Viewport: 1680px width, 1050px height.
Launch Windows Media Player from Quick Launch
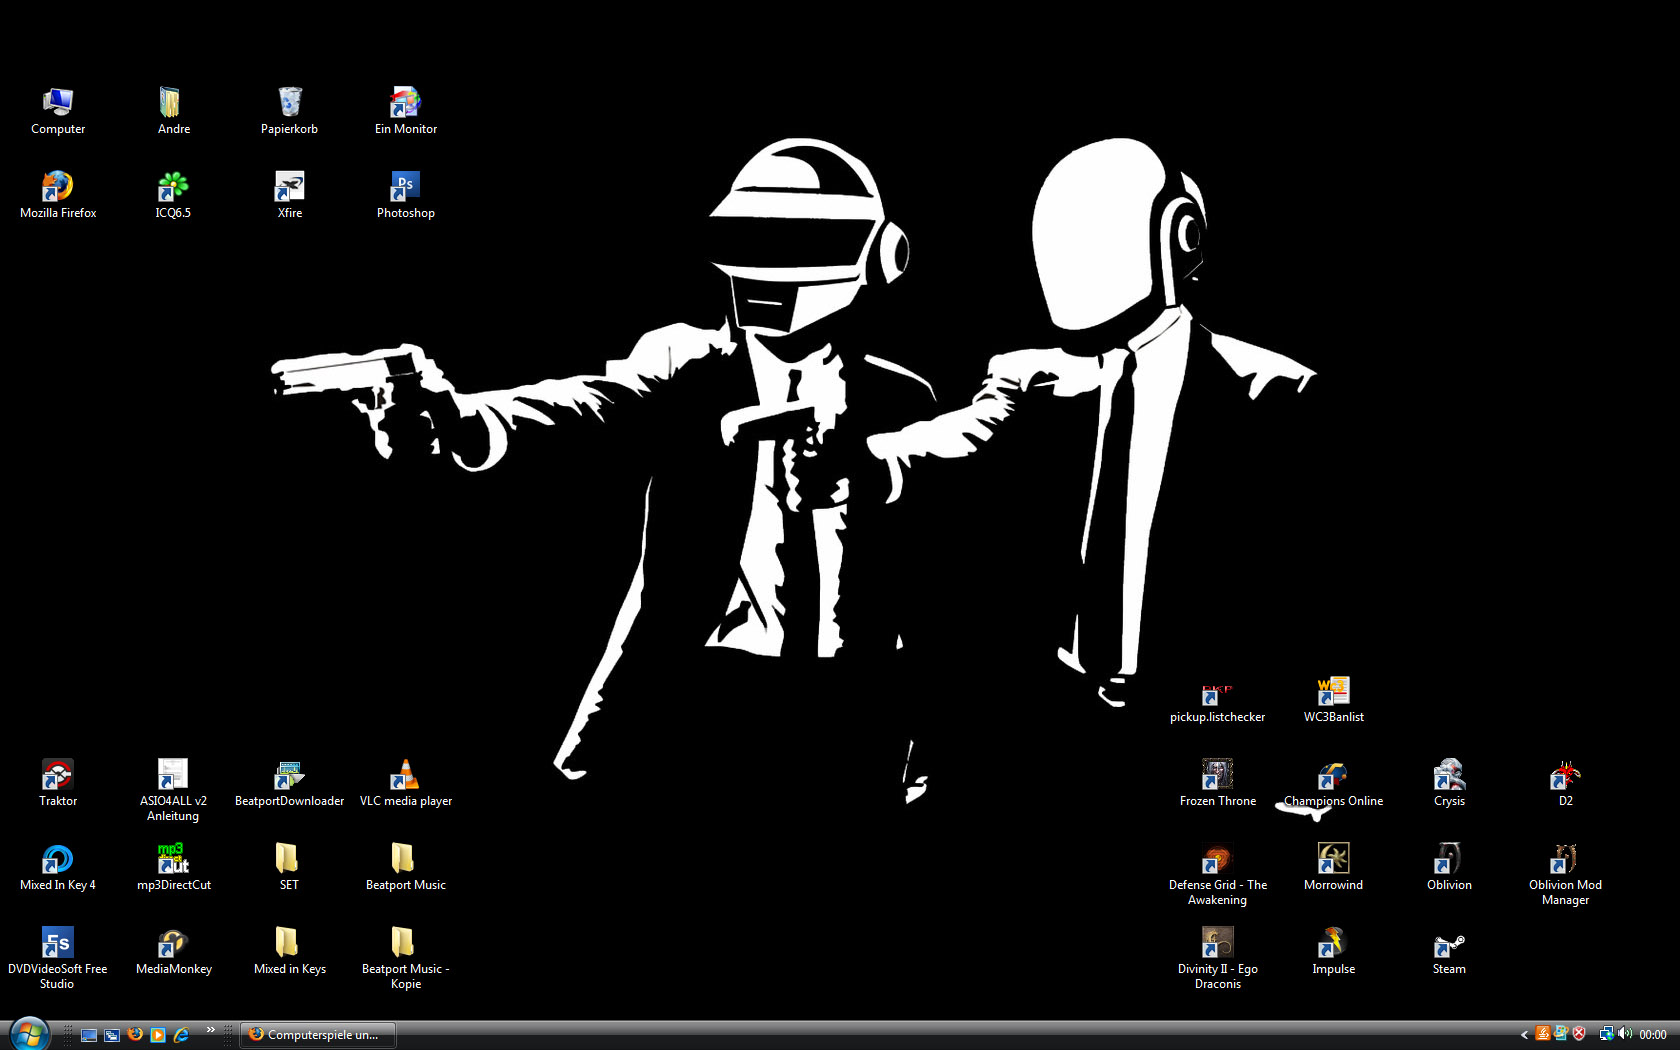pyautogui.click(x=158, y=1035)
